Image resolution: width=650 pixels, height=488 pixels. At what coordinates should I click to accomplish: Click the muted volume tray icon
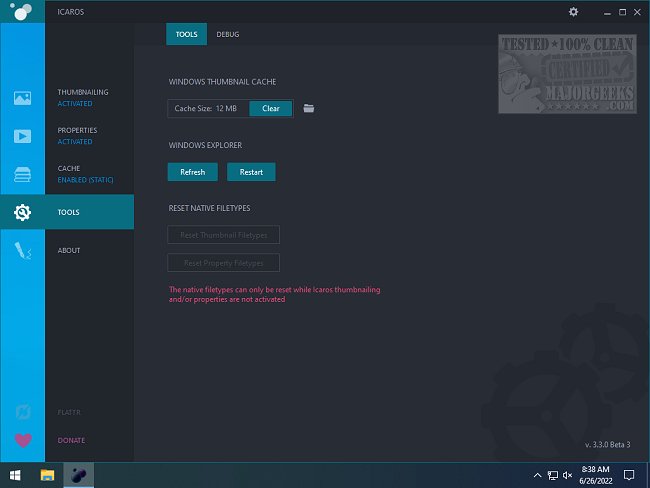[568, 475]
